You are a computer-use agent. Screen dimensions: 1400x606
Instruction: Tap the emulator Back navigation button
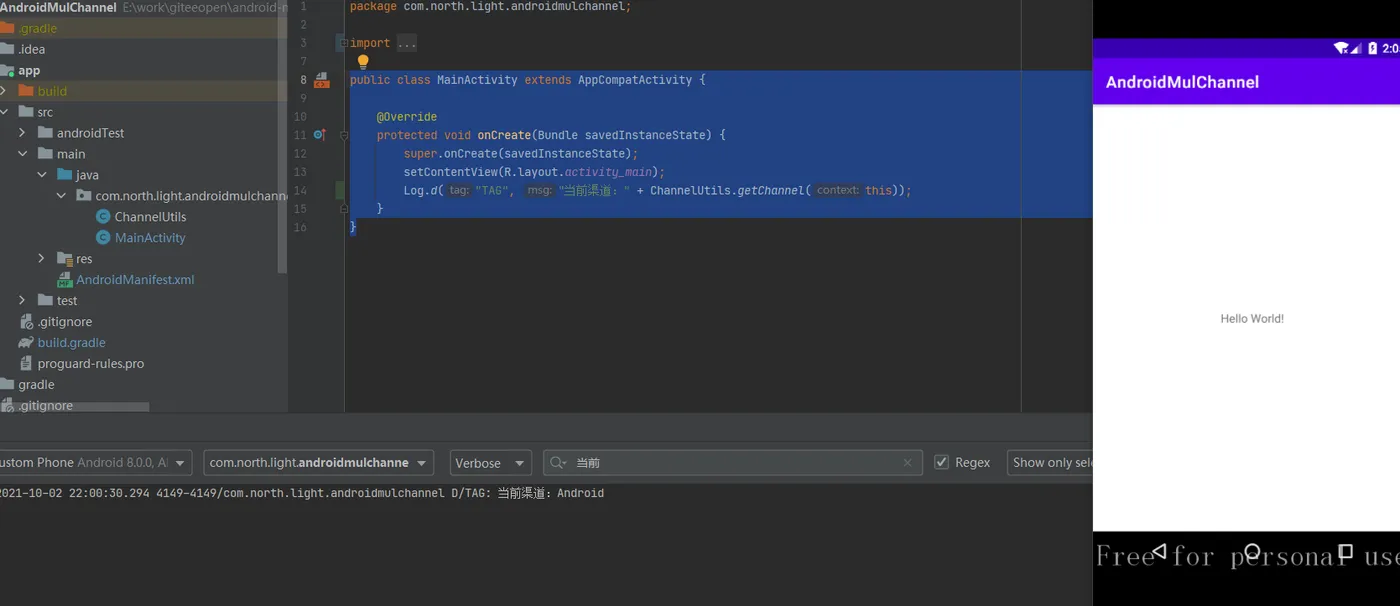[x=1159, y=552]
